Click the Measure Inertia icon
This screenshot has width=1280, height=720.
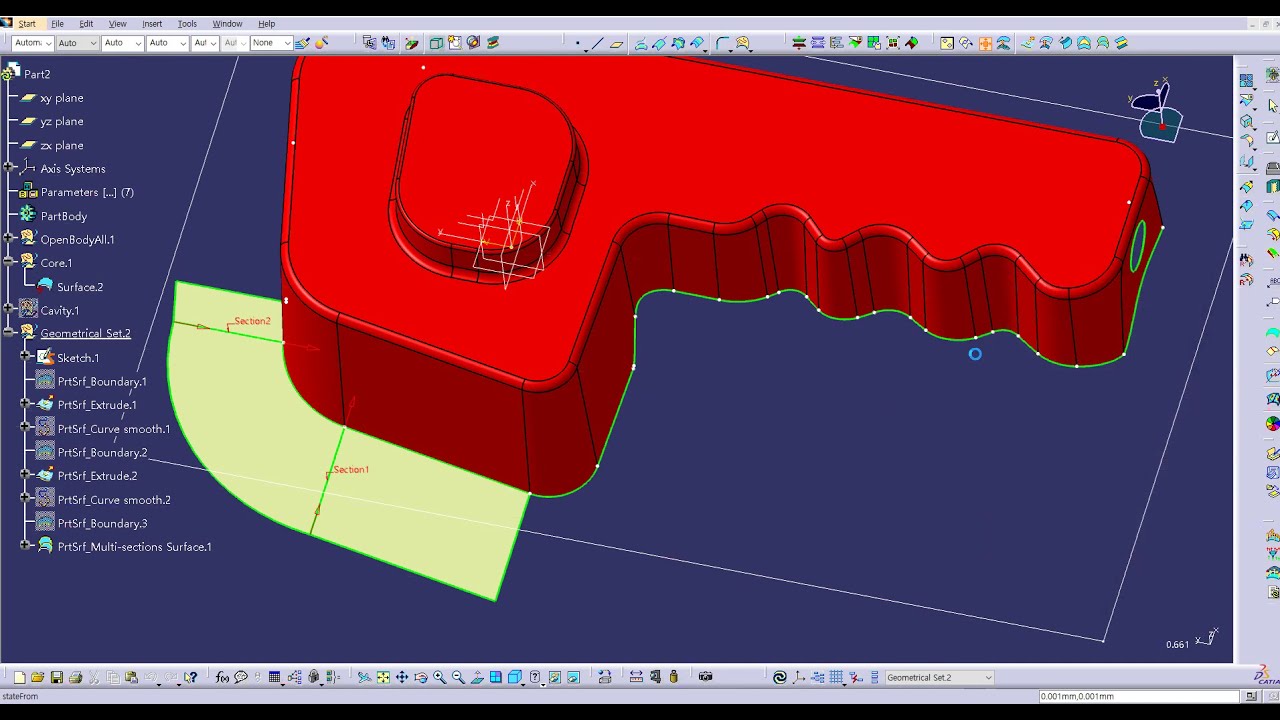674,677
